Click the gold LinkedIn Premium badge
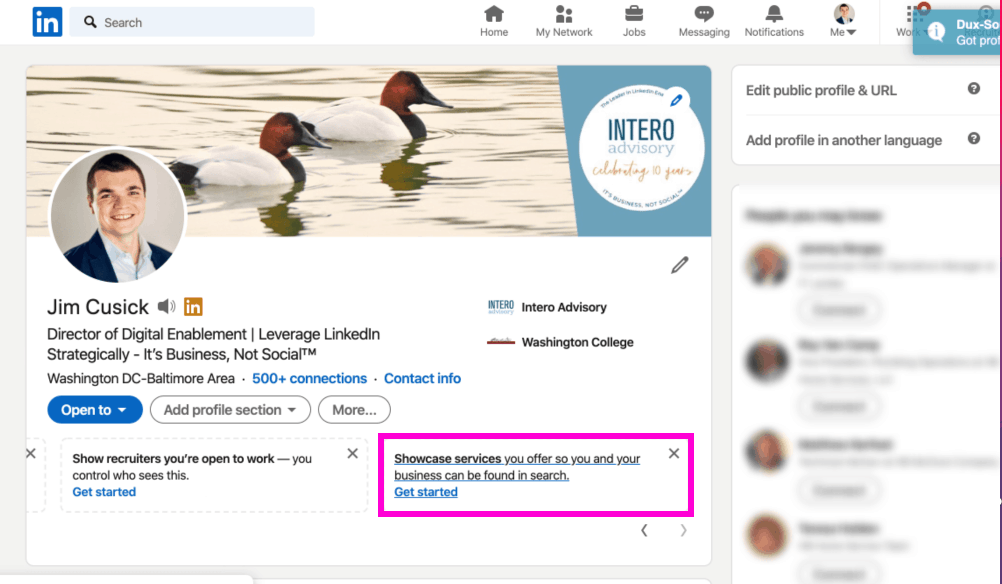 (x=193, y=307)
